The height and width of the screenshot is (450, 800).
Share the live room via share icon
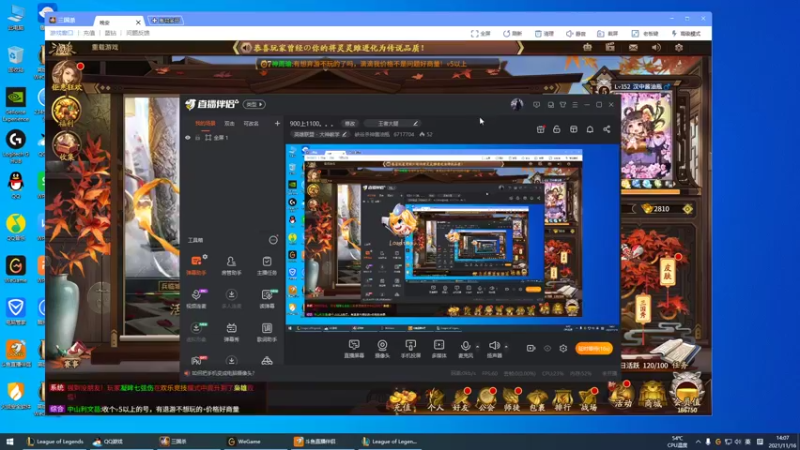[x=607, y=129]
